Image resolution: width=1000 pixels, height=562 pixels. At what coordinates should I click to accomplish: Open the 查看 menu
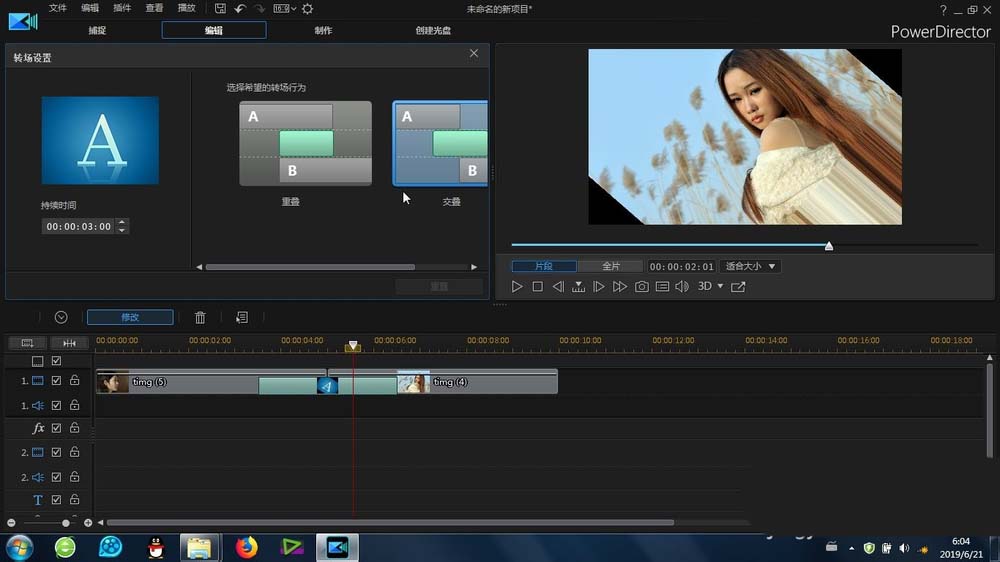[154, 8]
